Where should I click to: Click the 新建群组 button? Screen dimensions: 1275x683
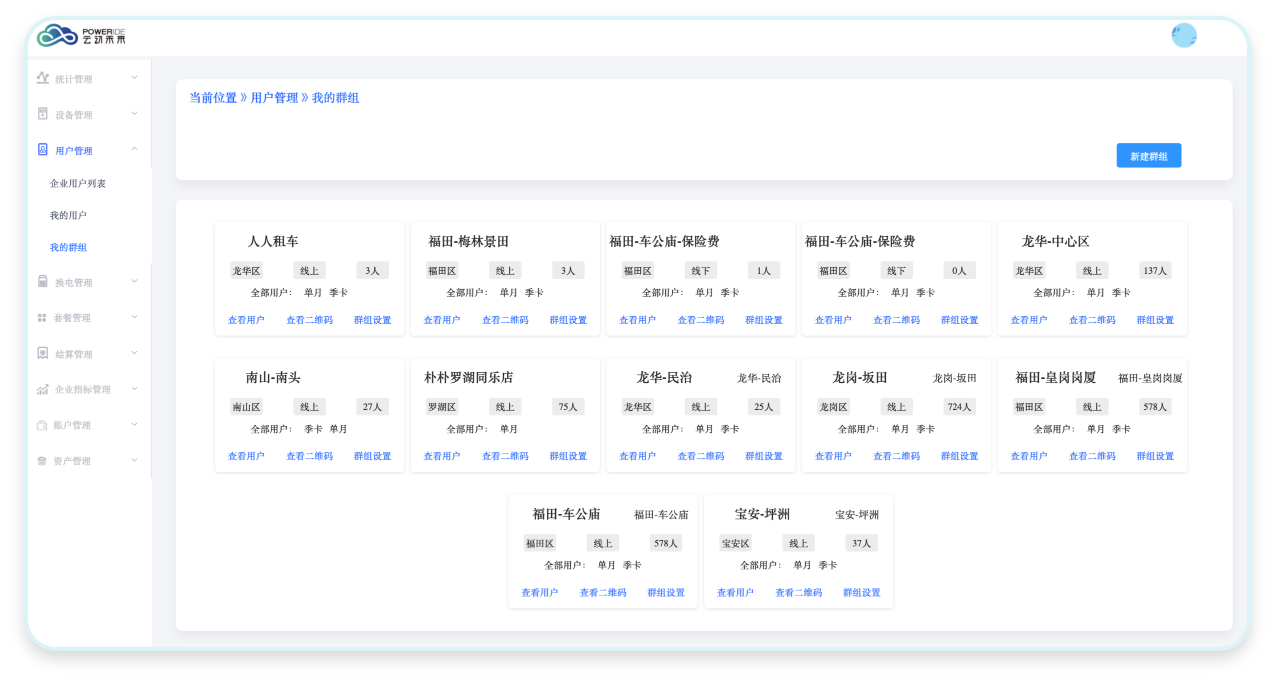pos(1148,156)
